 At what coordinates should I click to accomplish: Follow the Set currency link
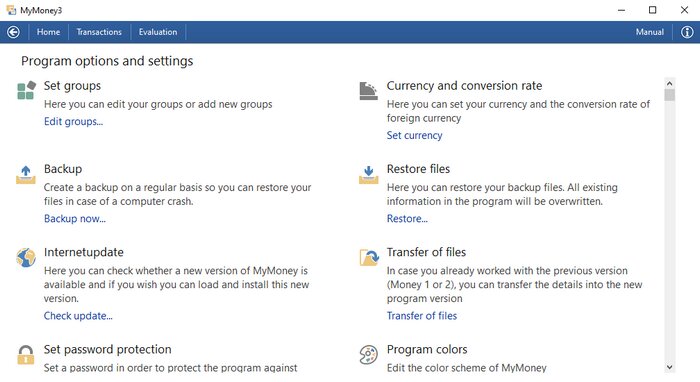[414, 135]
